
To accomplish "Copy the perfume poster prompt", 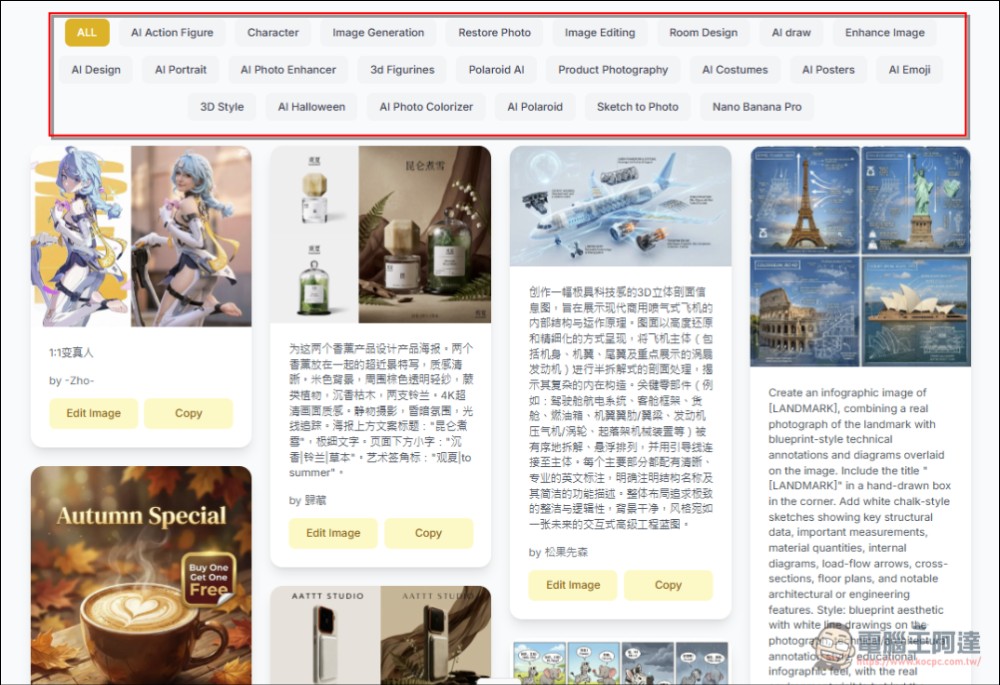I will pos(428,533).
